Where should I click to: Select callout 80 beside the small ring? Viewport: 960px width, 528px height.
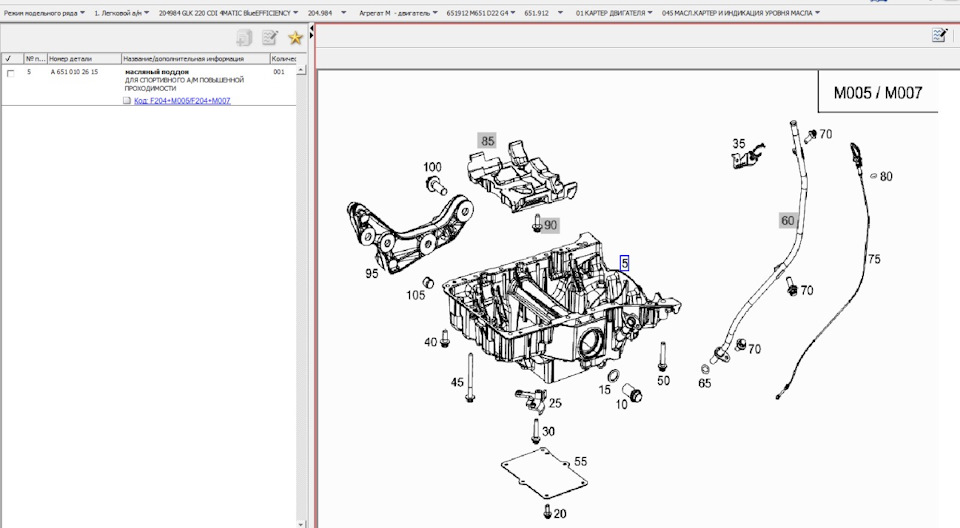point(886,176)
